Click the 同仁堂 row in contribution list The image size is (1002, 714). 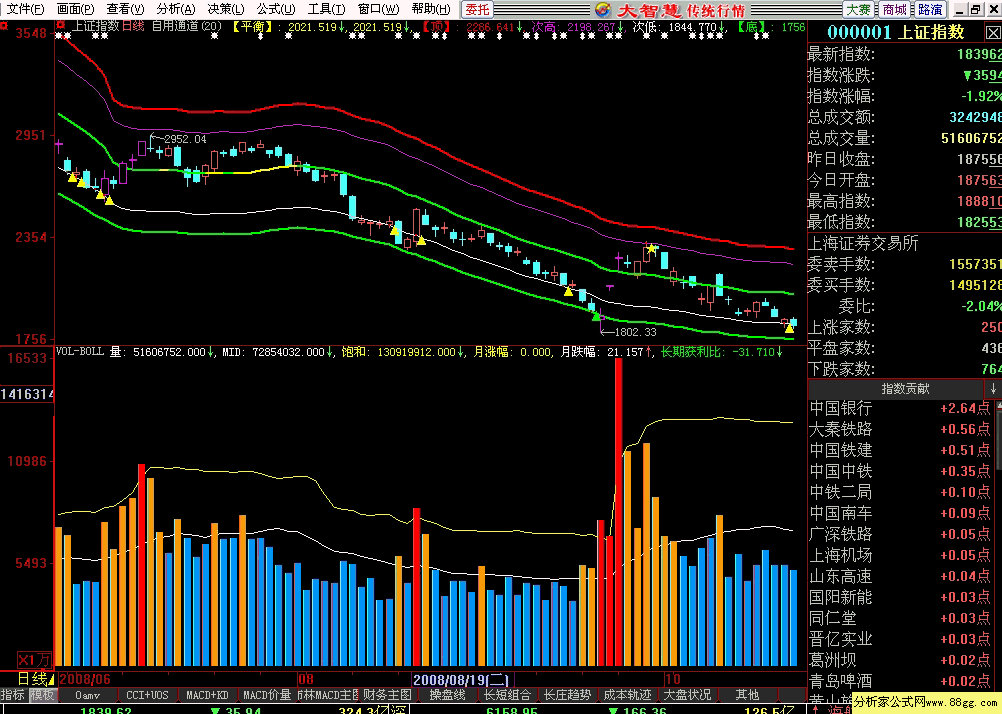click(900, 618)
